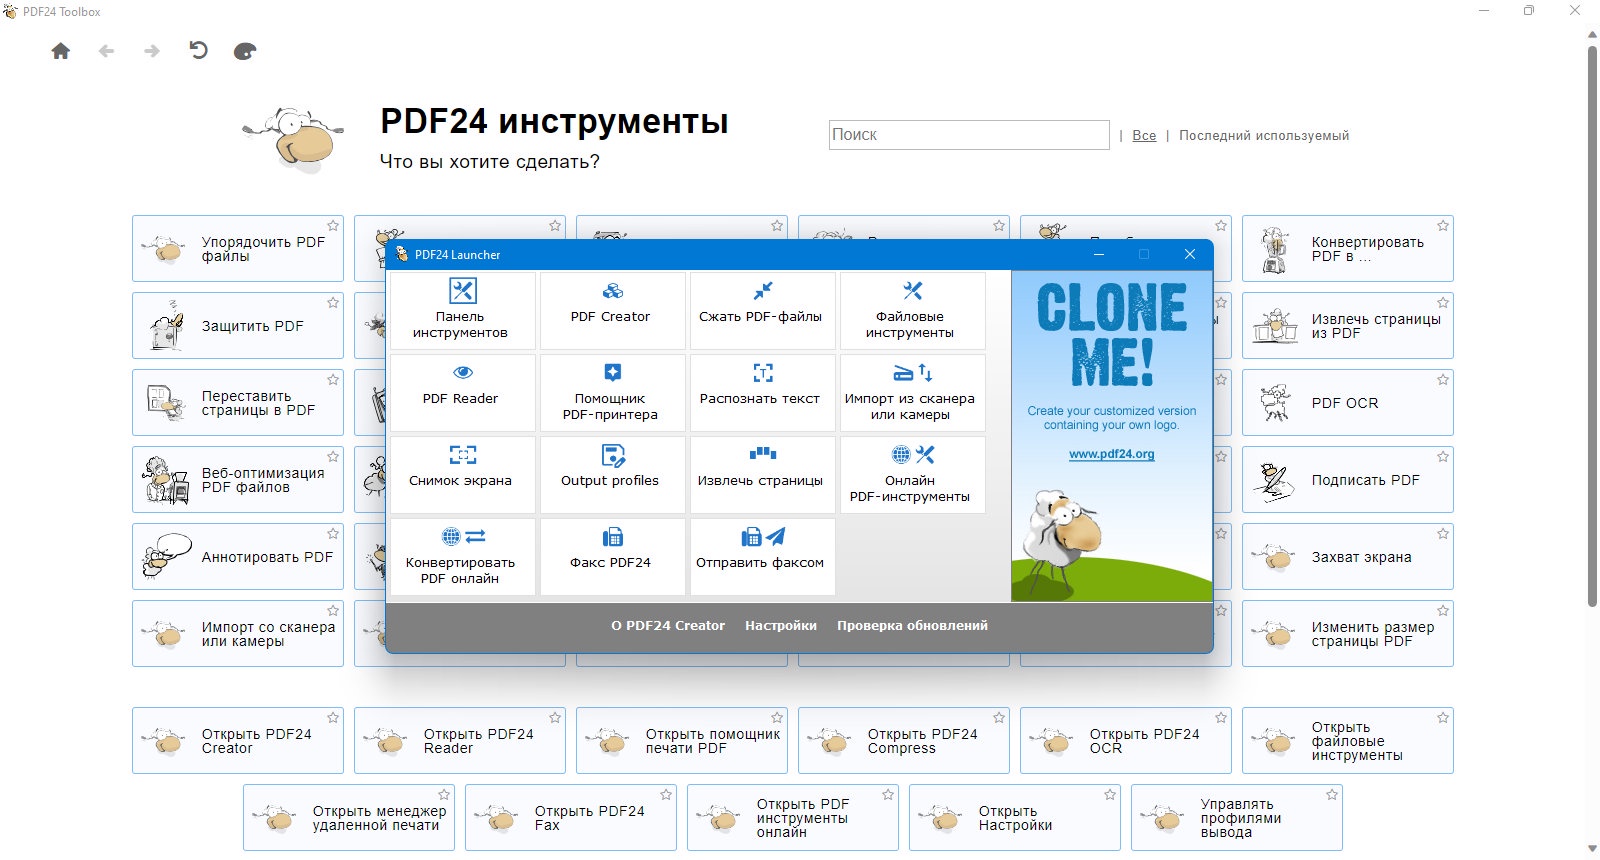Click Открыть PDF инструменты онлайн tile
Screen dimensions: 1600x860
point(793,818)
